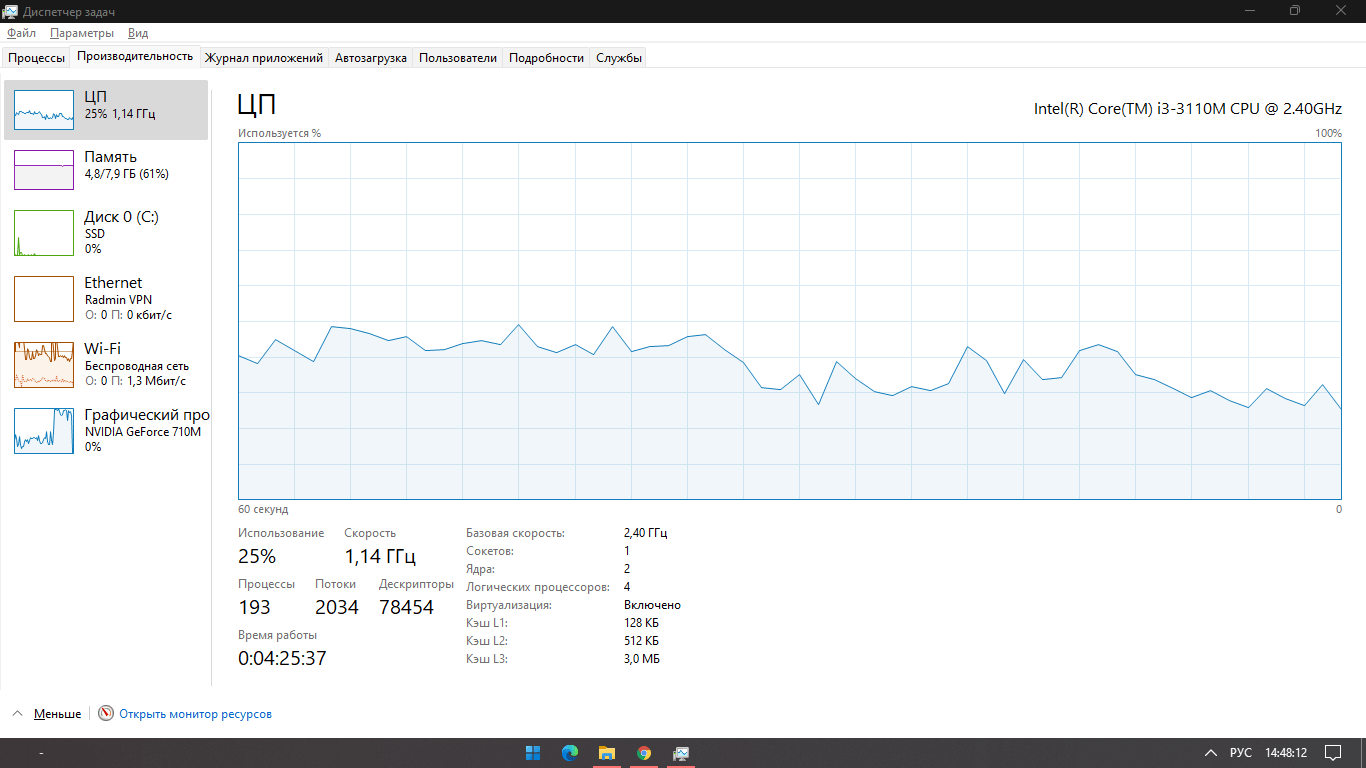Screen dimensions: 1366x768
Task: Select the ЦП mini graph thumbnail
Action: coord(44,109)
